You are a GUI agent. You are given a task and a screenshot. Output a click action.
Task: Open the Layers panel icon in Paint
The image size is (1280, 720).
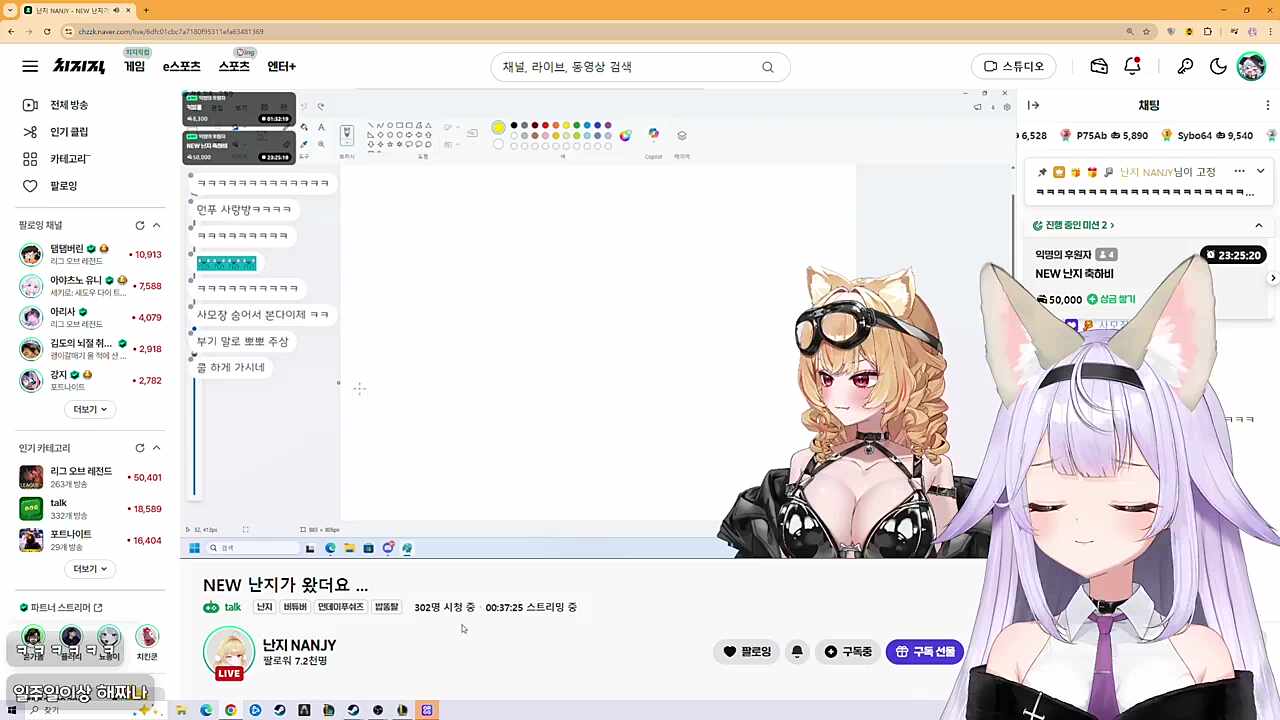[x=681, y=135]
